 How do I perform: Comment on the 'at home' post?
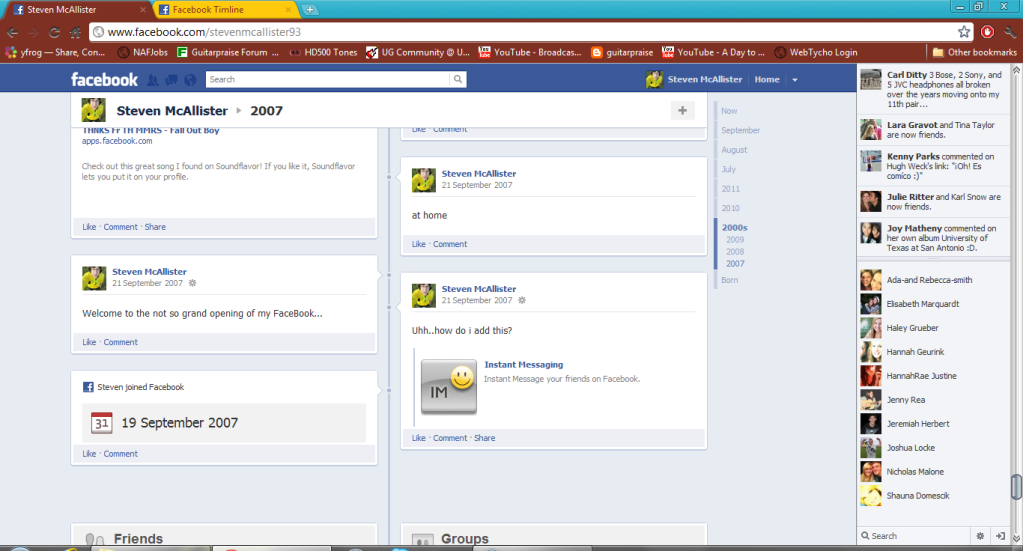click(450, 244)
